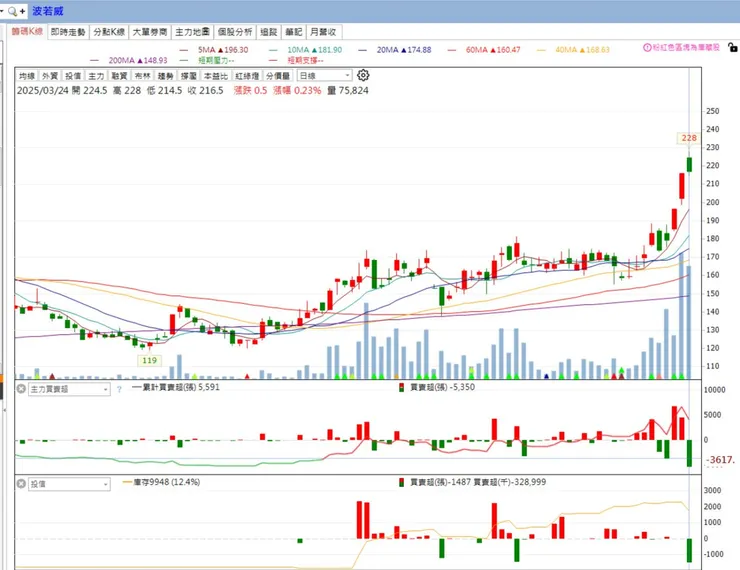The height and width of the screenshot is (570, 740).
Task: Switch to the 分點K線 tab
Action: [x=109, y=32]
